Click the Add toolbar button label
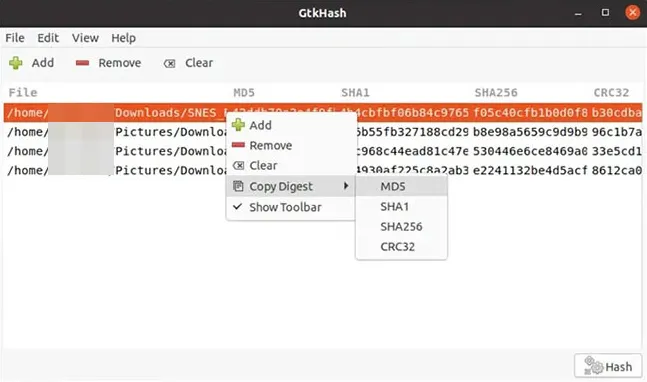 [43, 63]
